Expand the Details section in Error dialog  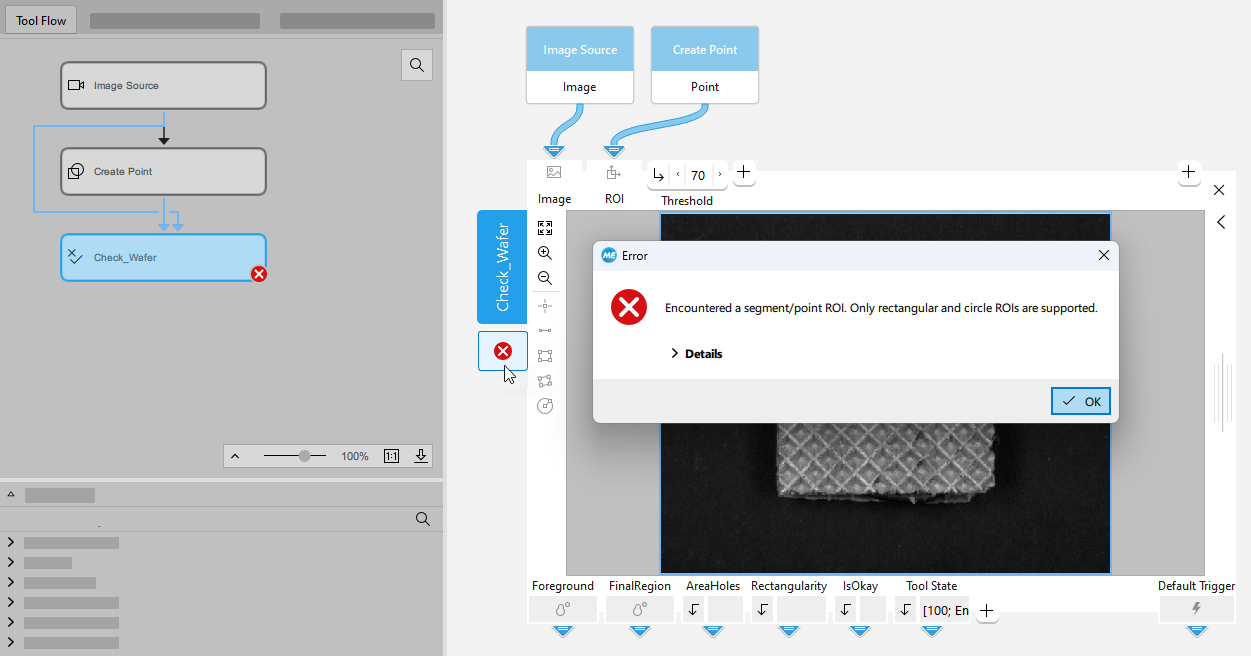pyautogui.click(x=696, y=354)
